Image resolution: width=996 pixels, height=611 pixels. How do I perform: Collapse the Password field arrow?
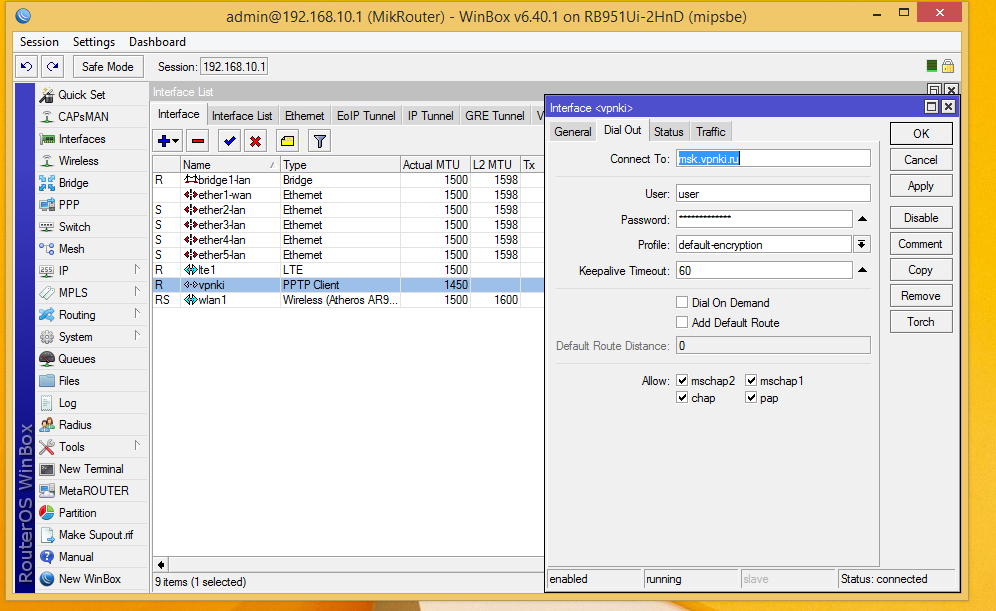coord(862,219)
